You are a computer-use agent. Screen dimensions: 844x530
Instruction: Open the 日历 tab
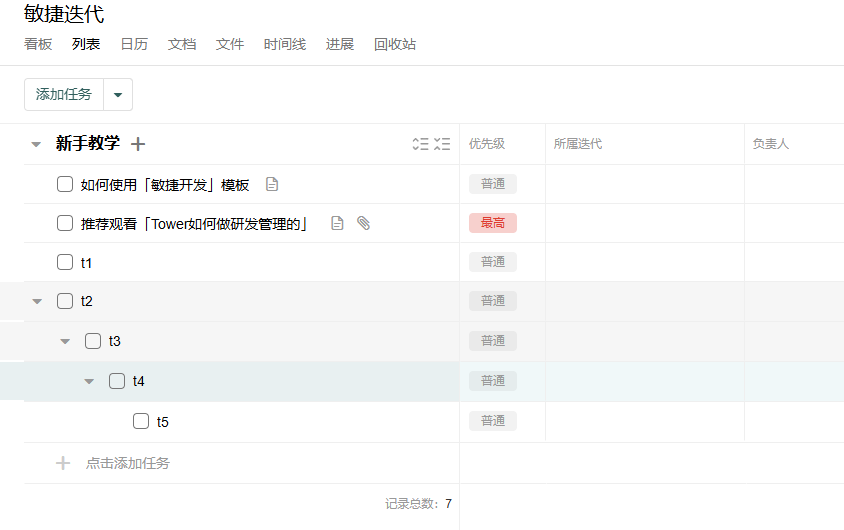click(134, 44)
